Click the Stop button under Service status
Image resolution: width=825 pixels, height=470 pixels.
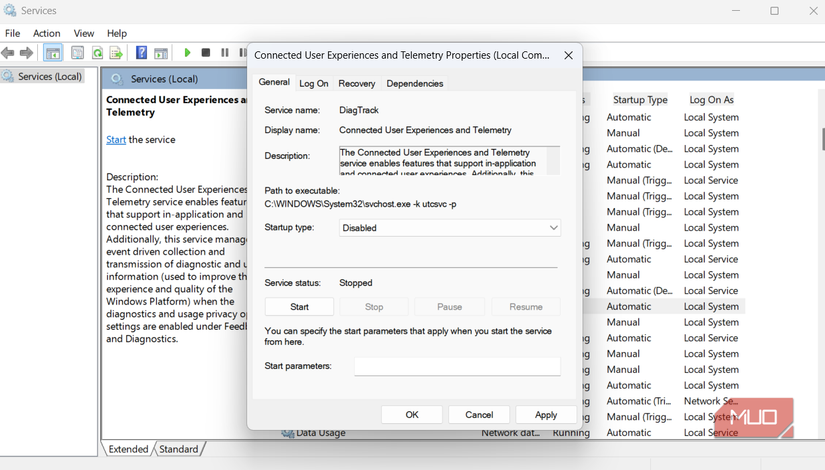(x=374, y=307)
